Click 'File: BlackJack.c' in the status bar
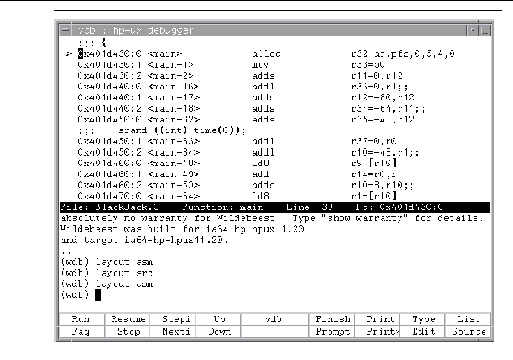This screenshot has height=360, width=513. pos(110,207)
